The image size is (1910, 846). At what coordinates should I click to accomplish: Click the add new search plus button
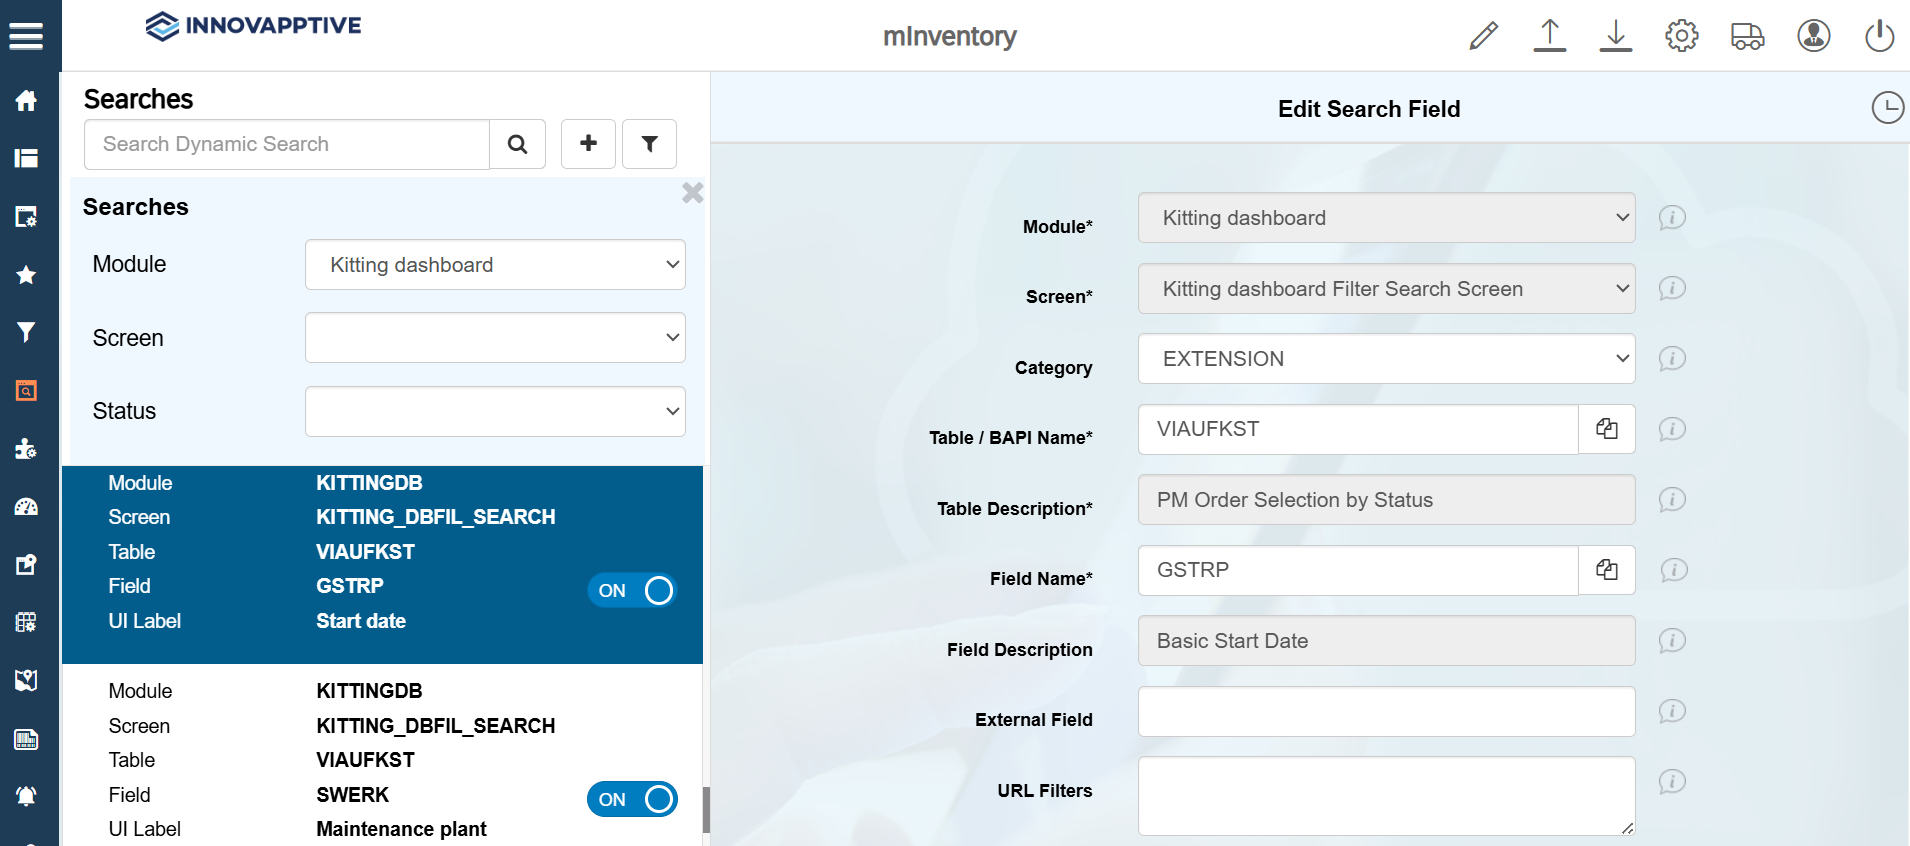click(588, 144)
